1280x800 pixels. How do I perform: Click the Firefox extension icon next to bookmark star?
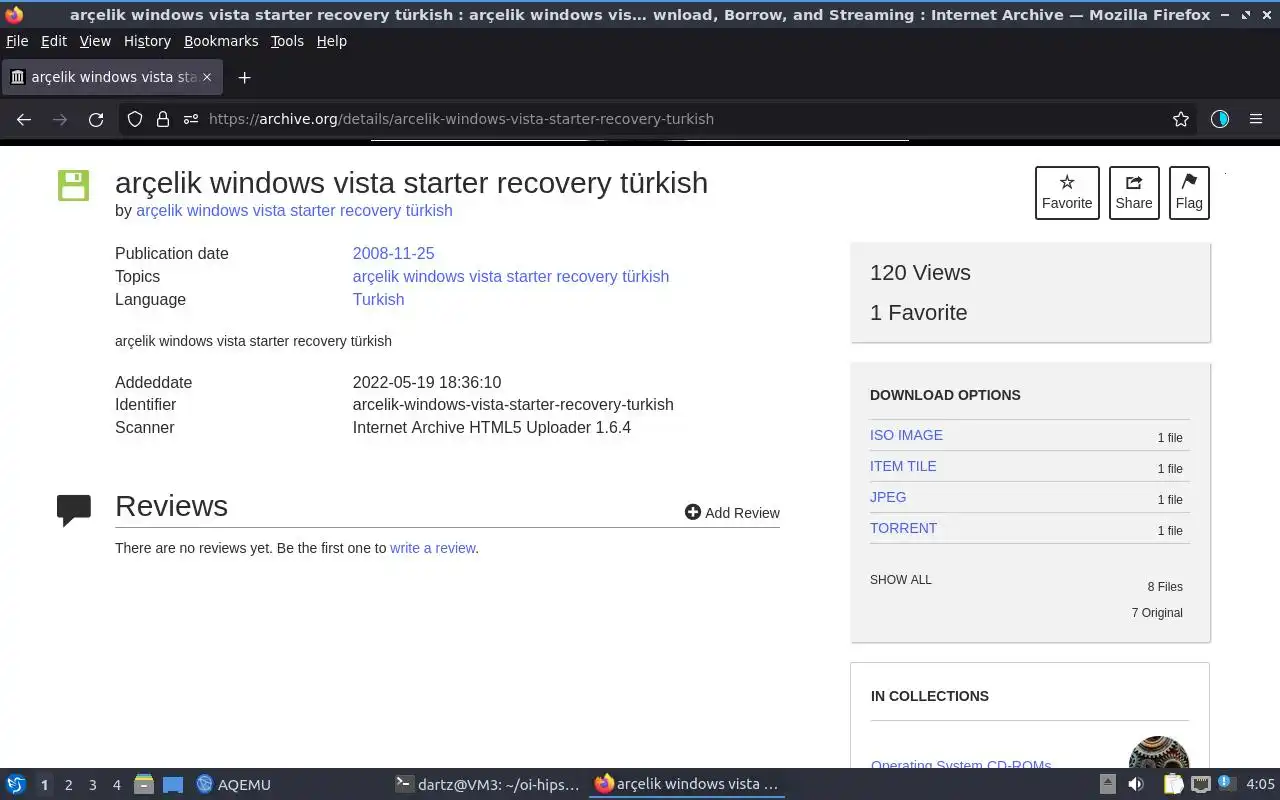1219,119
